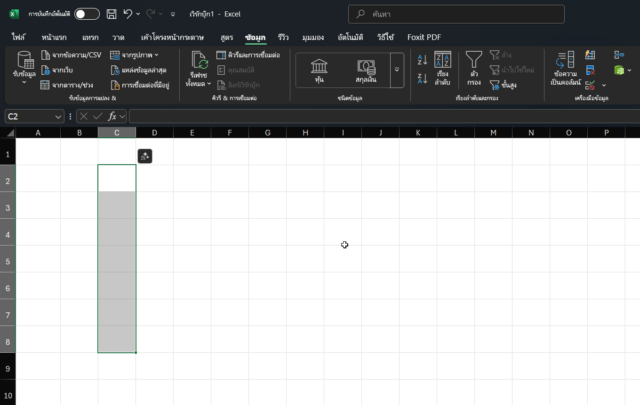Import data From Table/Range

tap(67, 85)
